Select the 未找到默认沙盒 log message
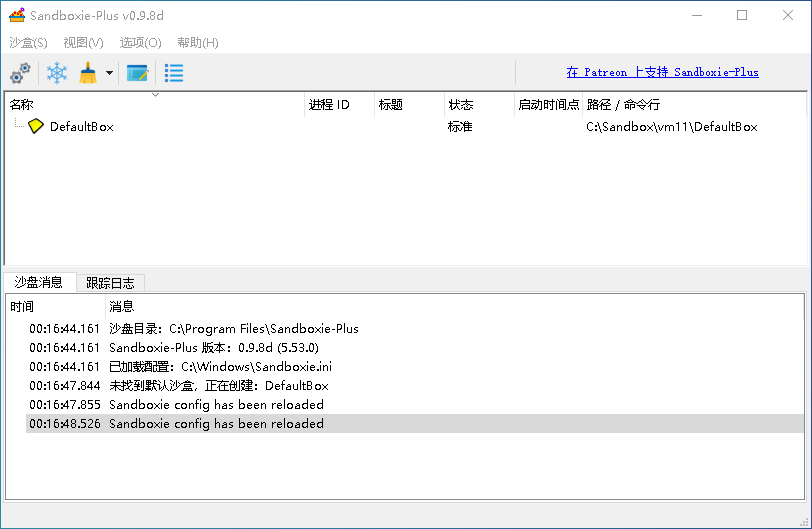Screen dimensions: 812x529 (414, 386)
